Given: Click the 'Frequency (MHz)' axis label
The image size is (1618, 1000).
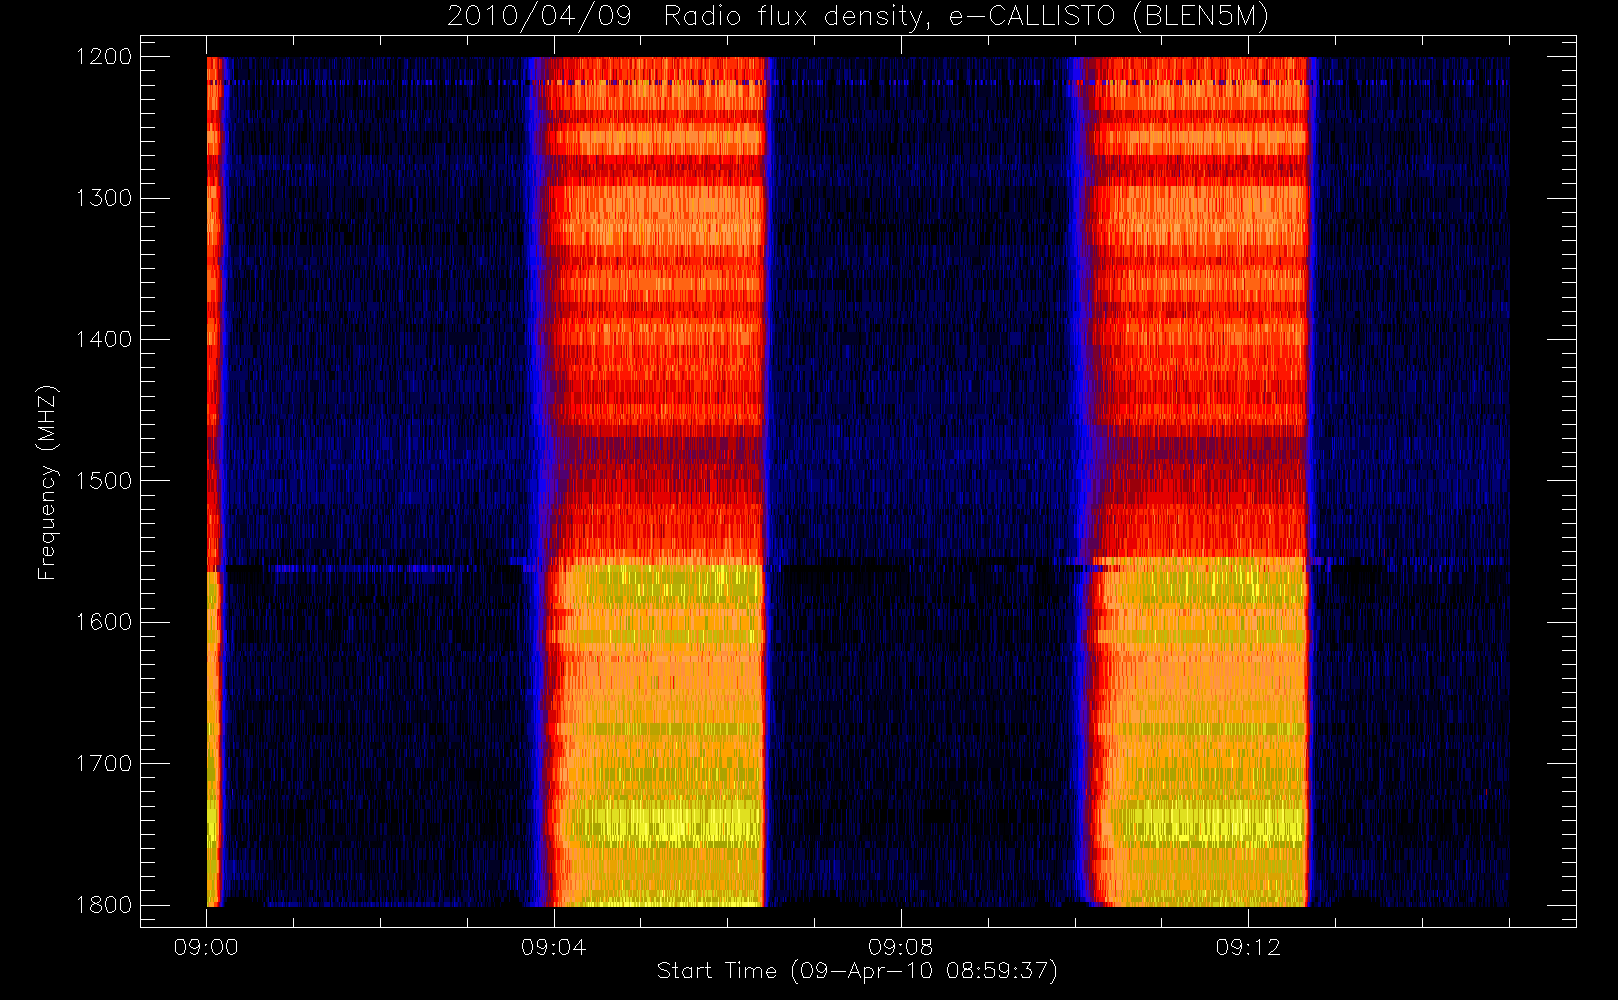Looking at the screenshot, I should point(47,482).
